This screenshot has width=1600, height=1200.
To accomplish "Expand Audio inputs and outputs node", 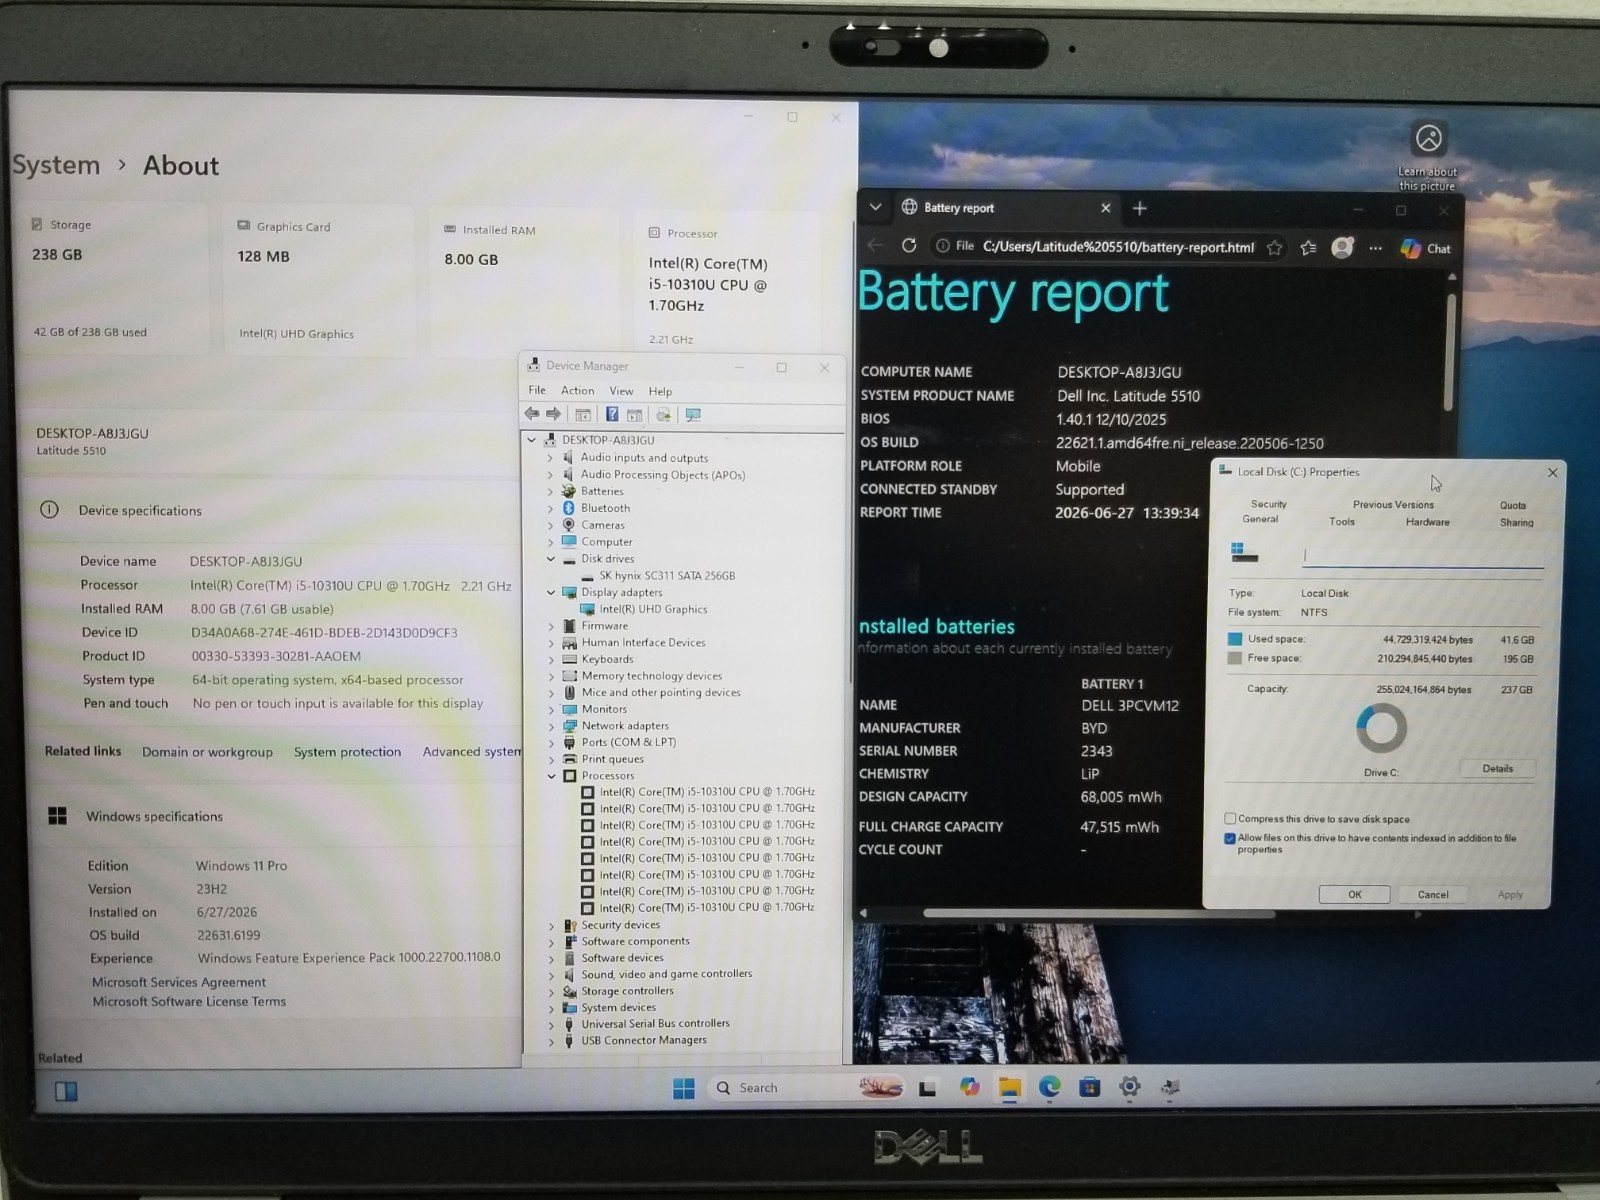I will click(550, 458).
